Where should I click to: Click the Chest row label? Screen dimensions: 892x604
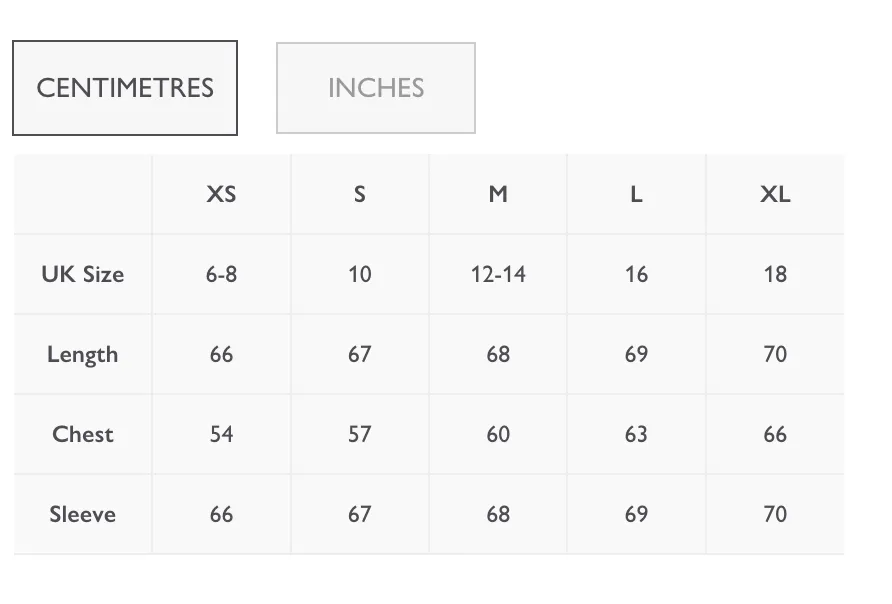click(x=82, y=435)
